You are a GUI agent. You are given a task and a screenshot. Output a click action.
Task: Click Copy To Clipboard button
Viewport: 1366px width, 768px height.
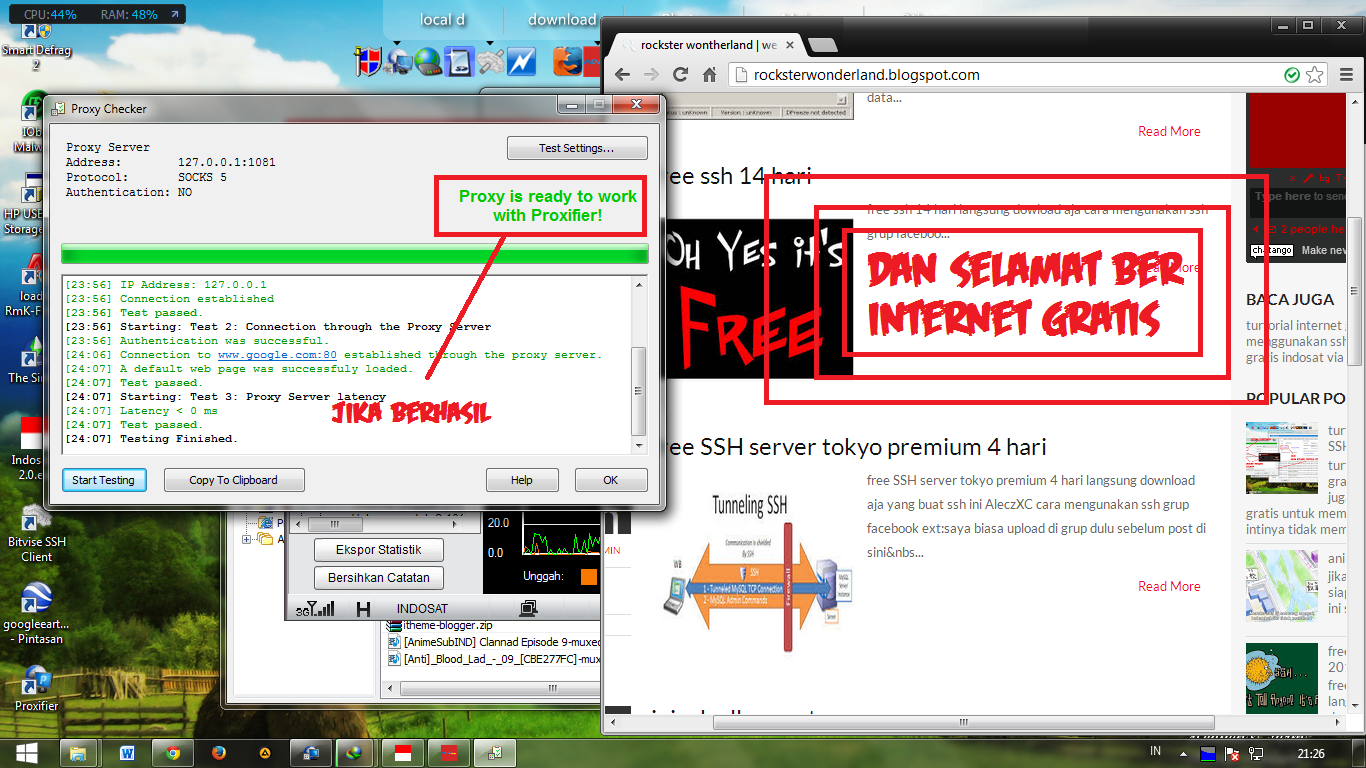click(234, 480)
